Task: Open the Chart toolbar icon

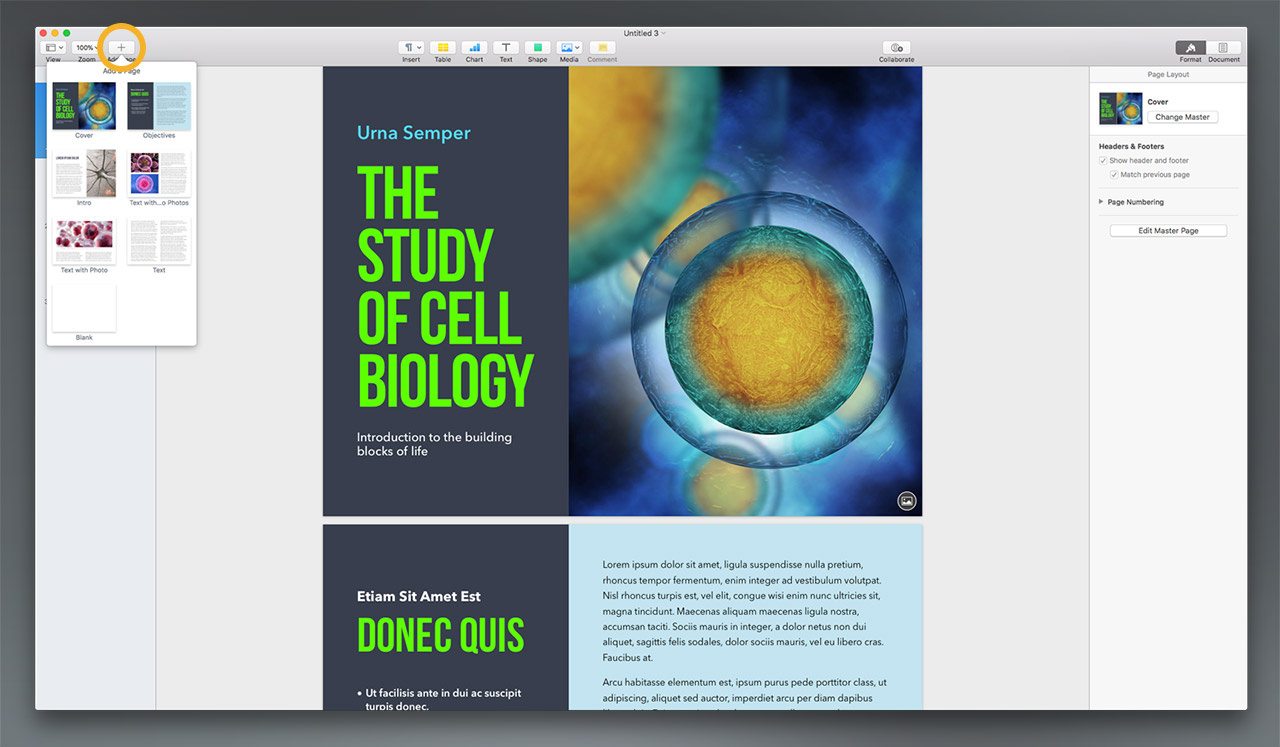Action: (474, 47)
